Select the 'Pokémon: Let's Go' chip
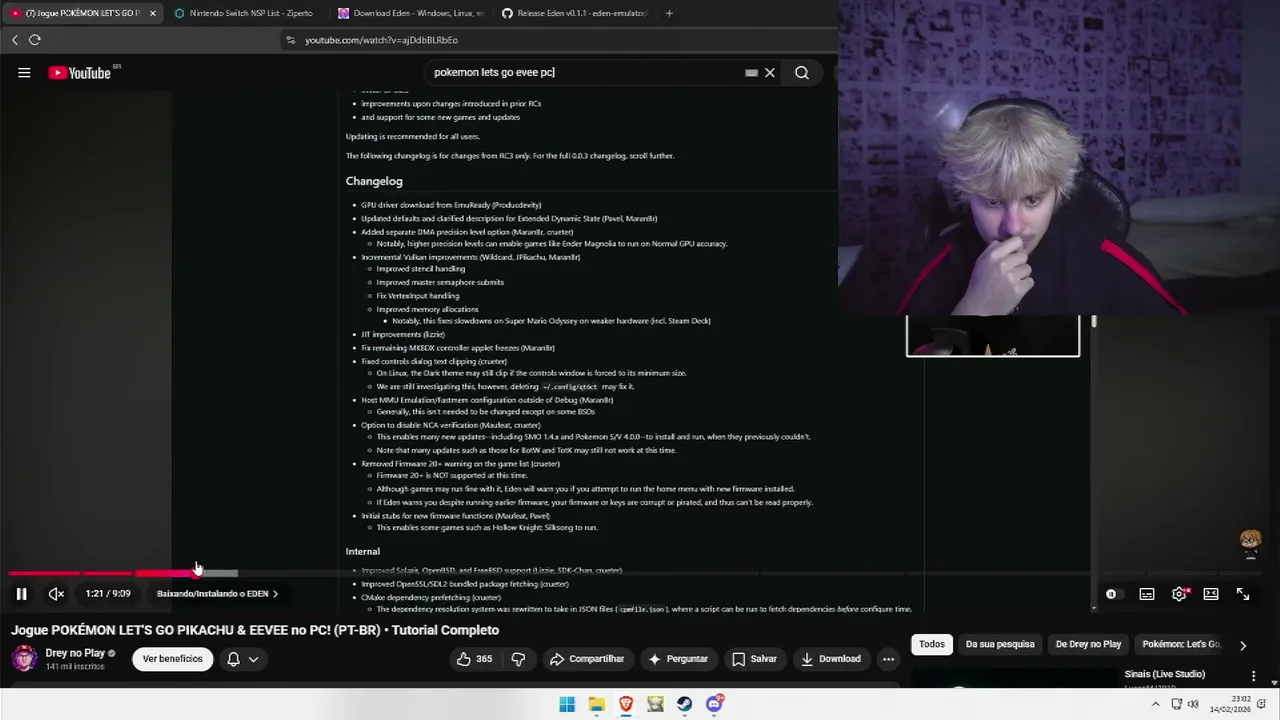 tap(1181, 645)
